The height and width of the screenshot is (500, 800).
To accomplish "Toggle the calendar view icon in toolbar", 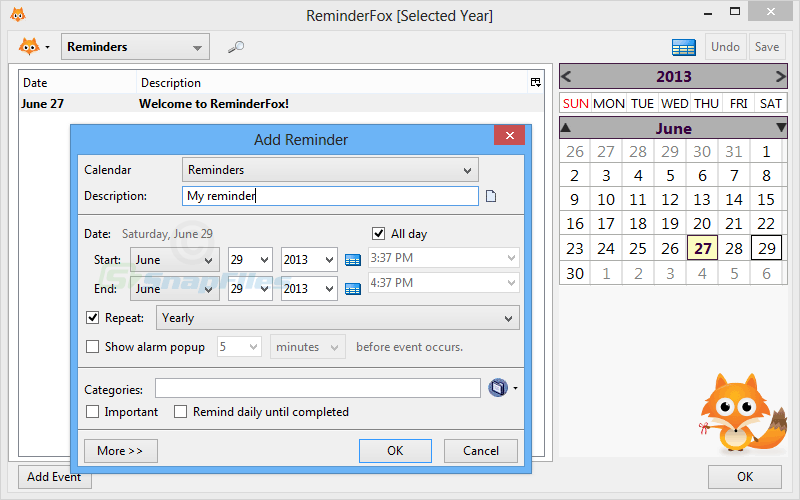I will click(x=683, y=47).
